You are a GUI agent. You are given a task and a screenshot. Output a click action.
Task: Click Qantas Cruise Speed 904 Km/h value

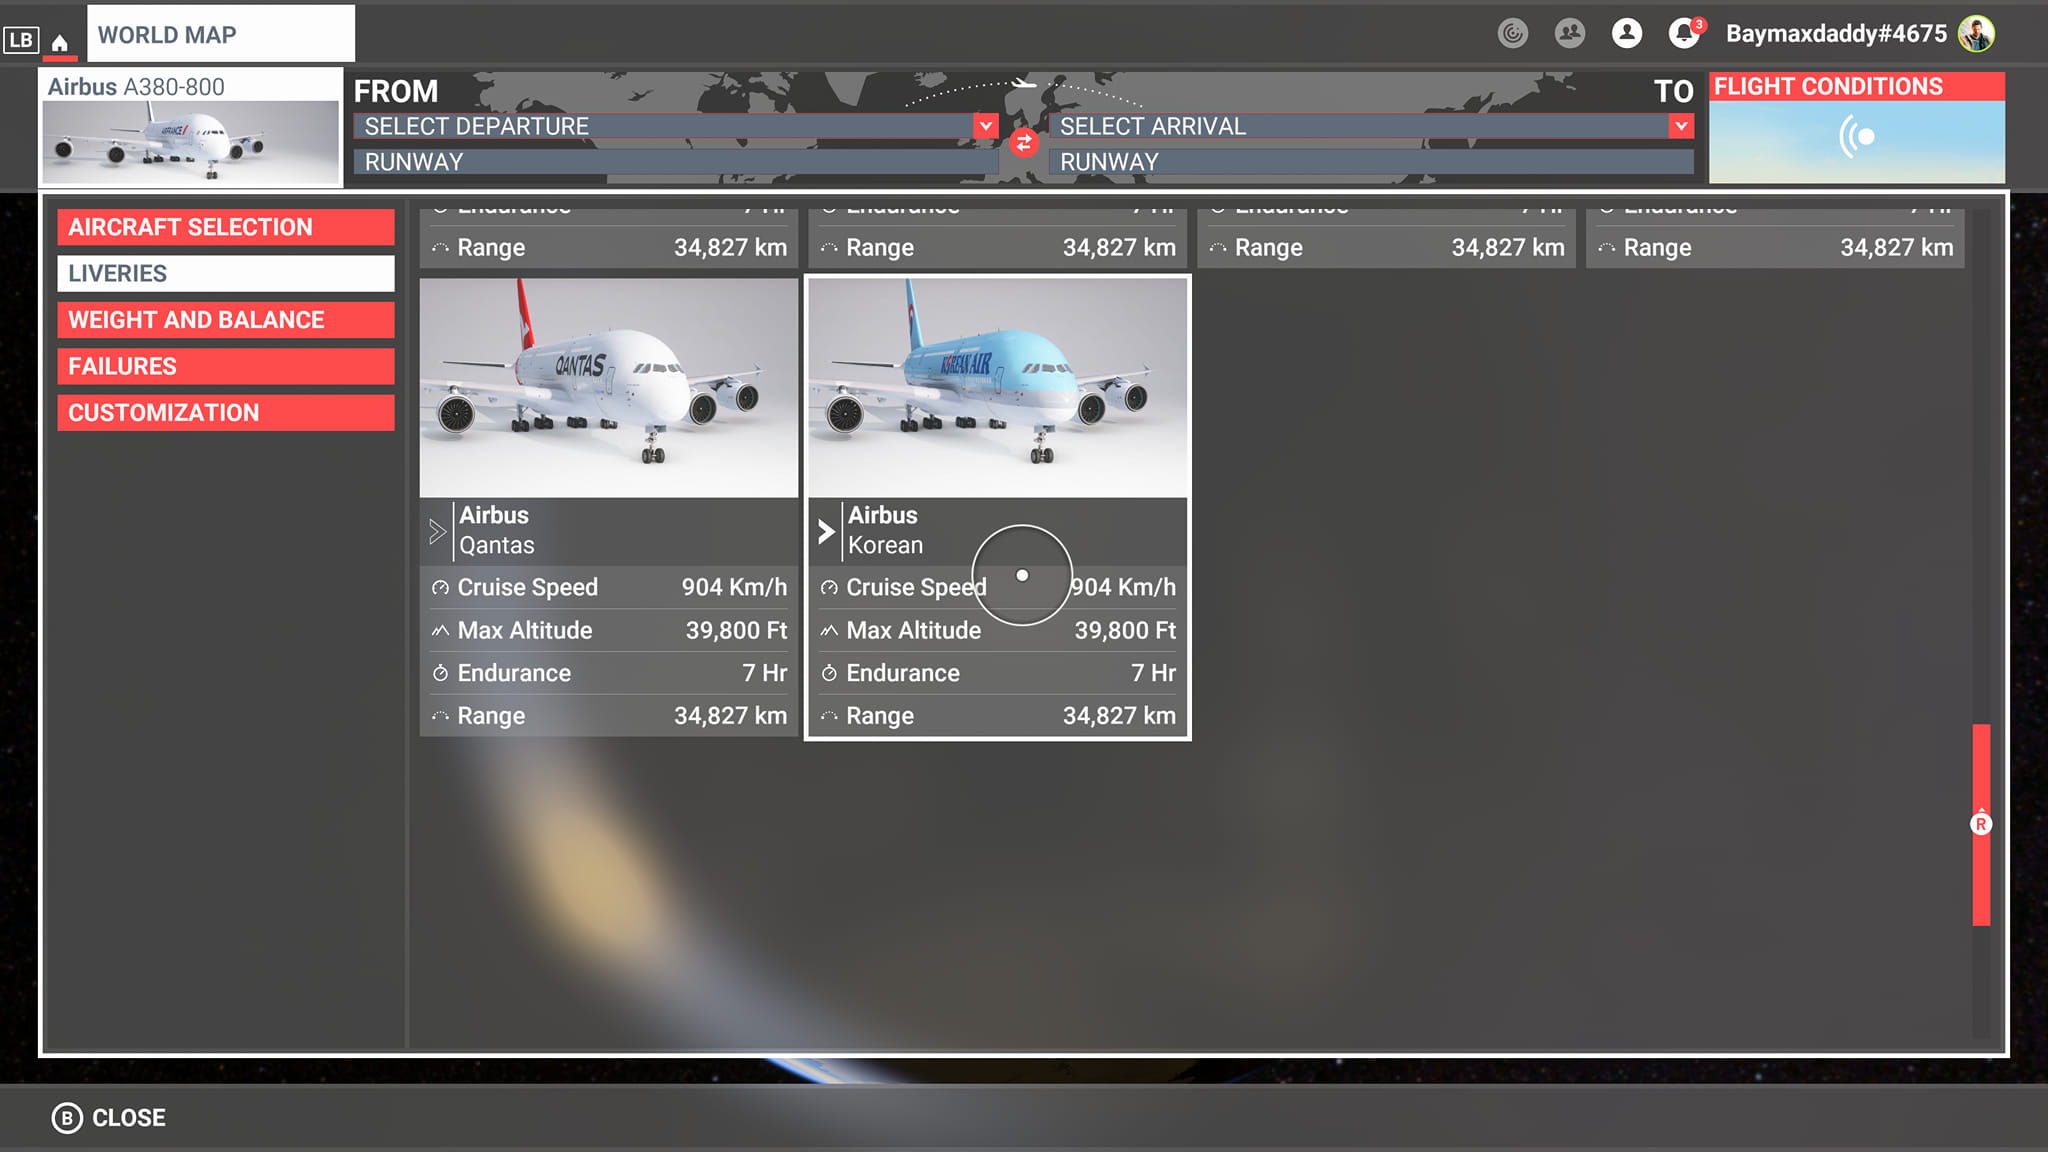coord(734,587)
